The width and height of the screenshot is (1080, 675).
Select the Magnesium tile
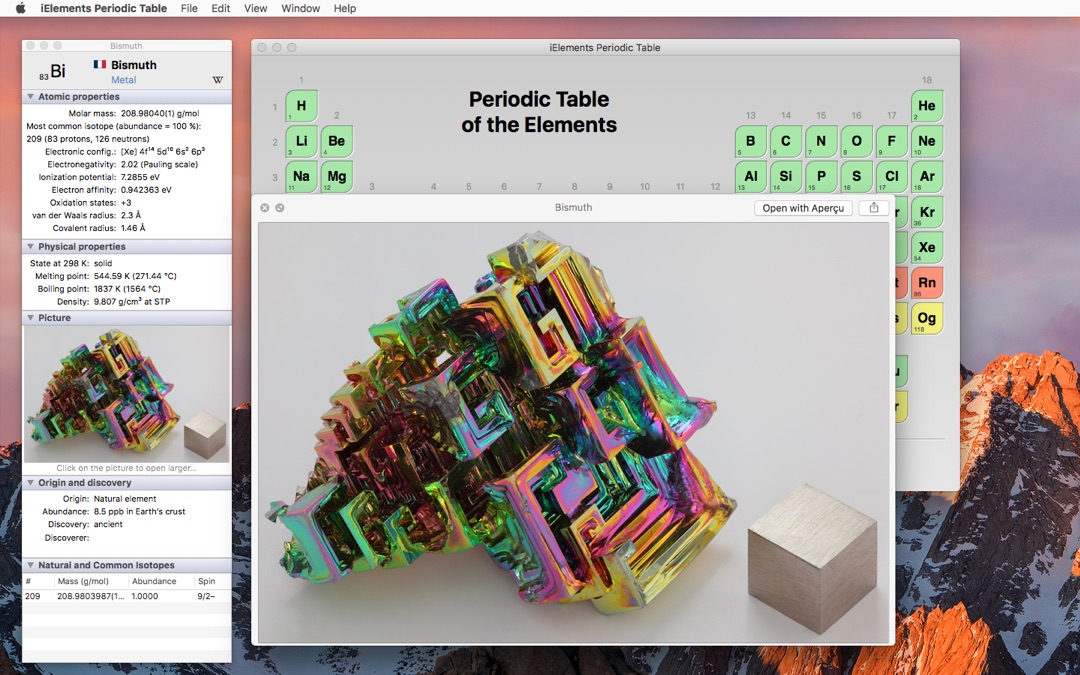point(336,176)
